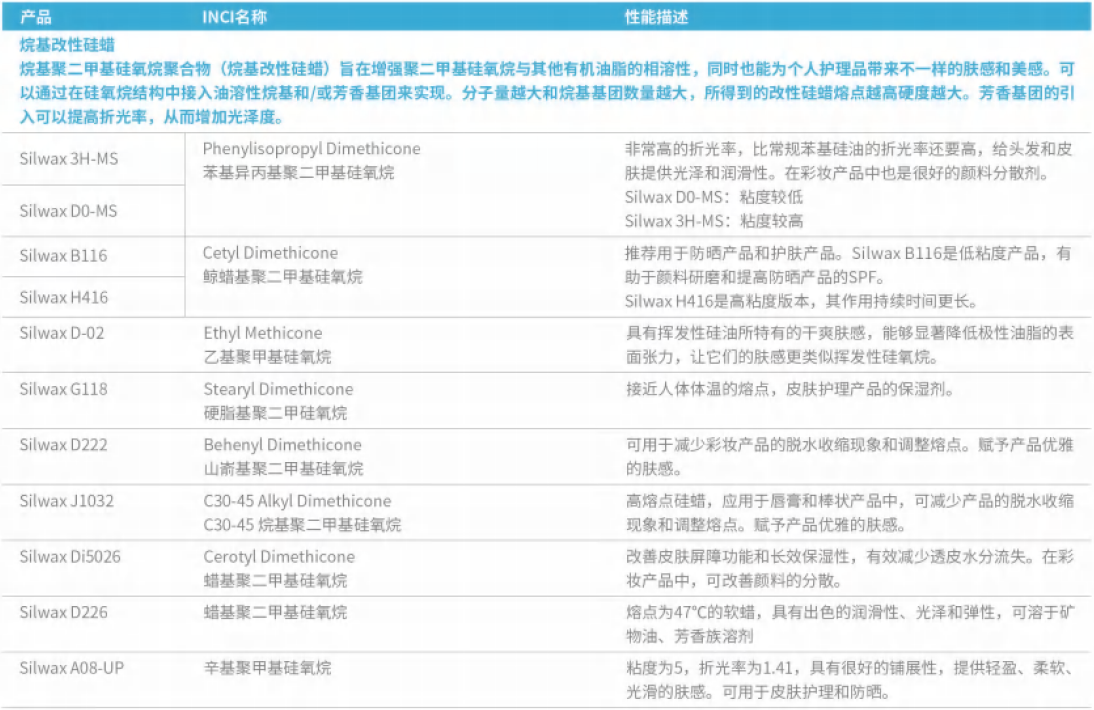Select the Chinese name "鲸蜡基聚二甲基硅氧烷"
Image resolution: width=1094 pixels, height=710 pixels.
click(283, 277)
